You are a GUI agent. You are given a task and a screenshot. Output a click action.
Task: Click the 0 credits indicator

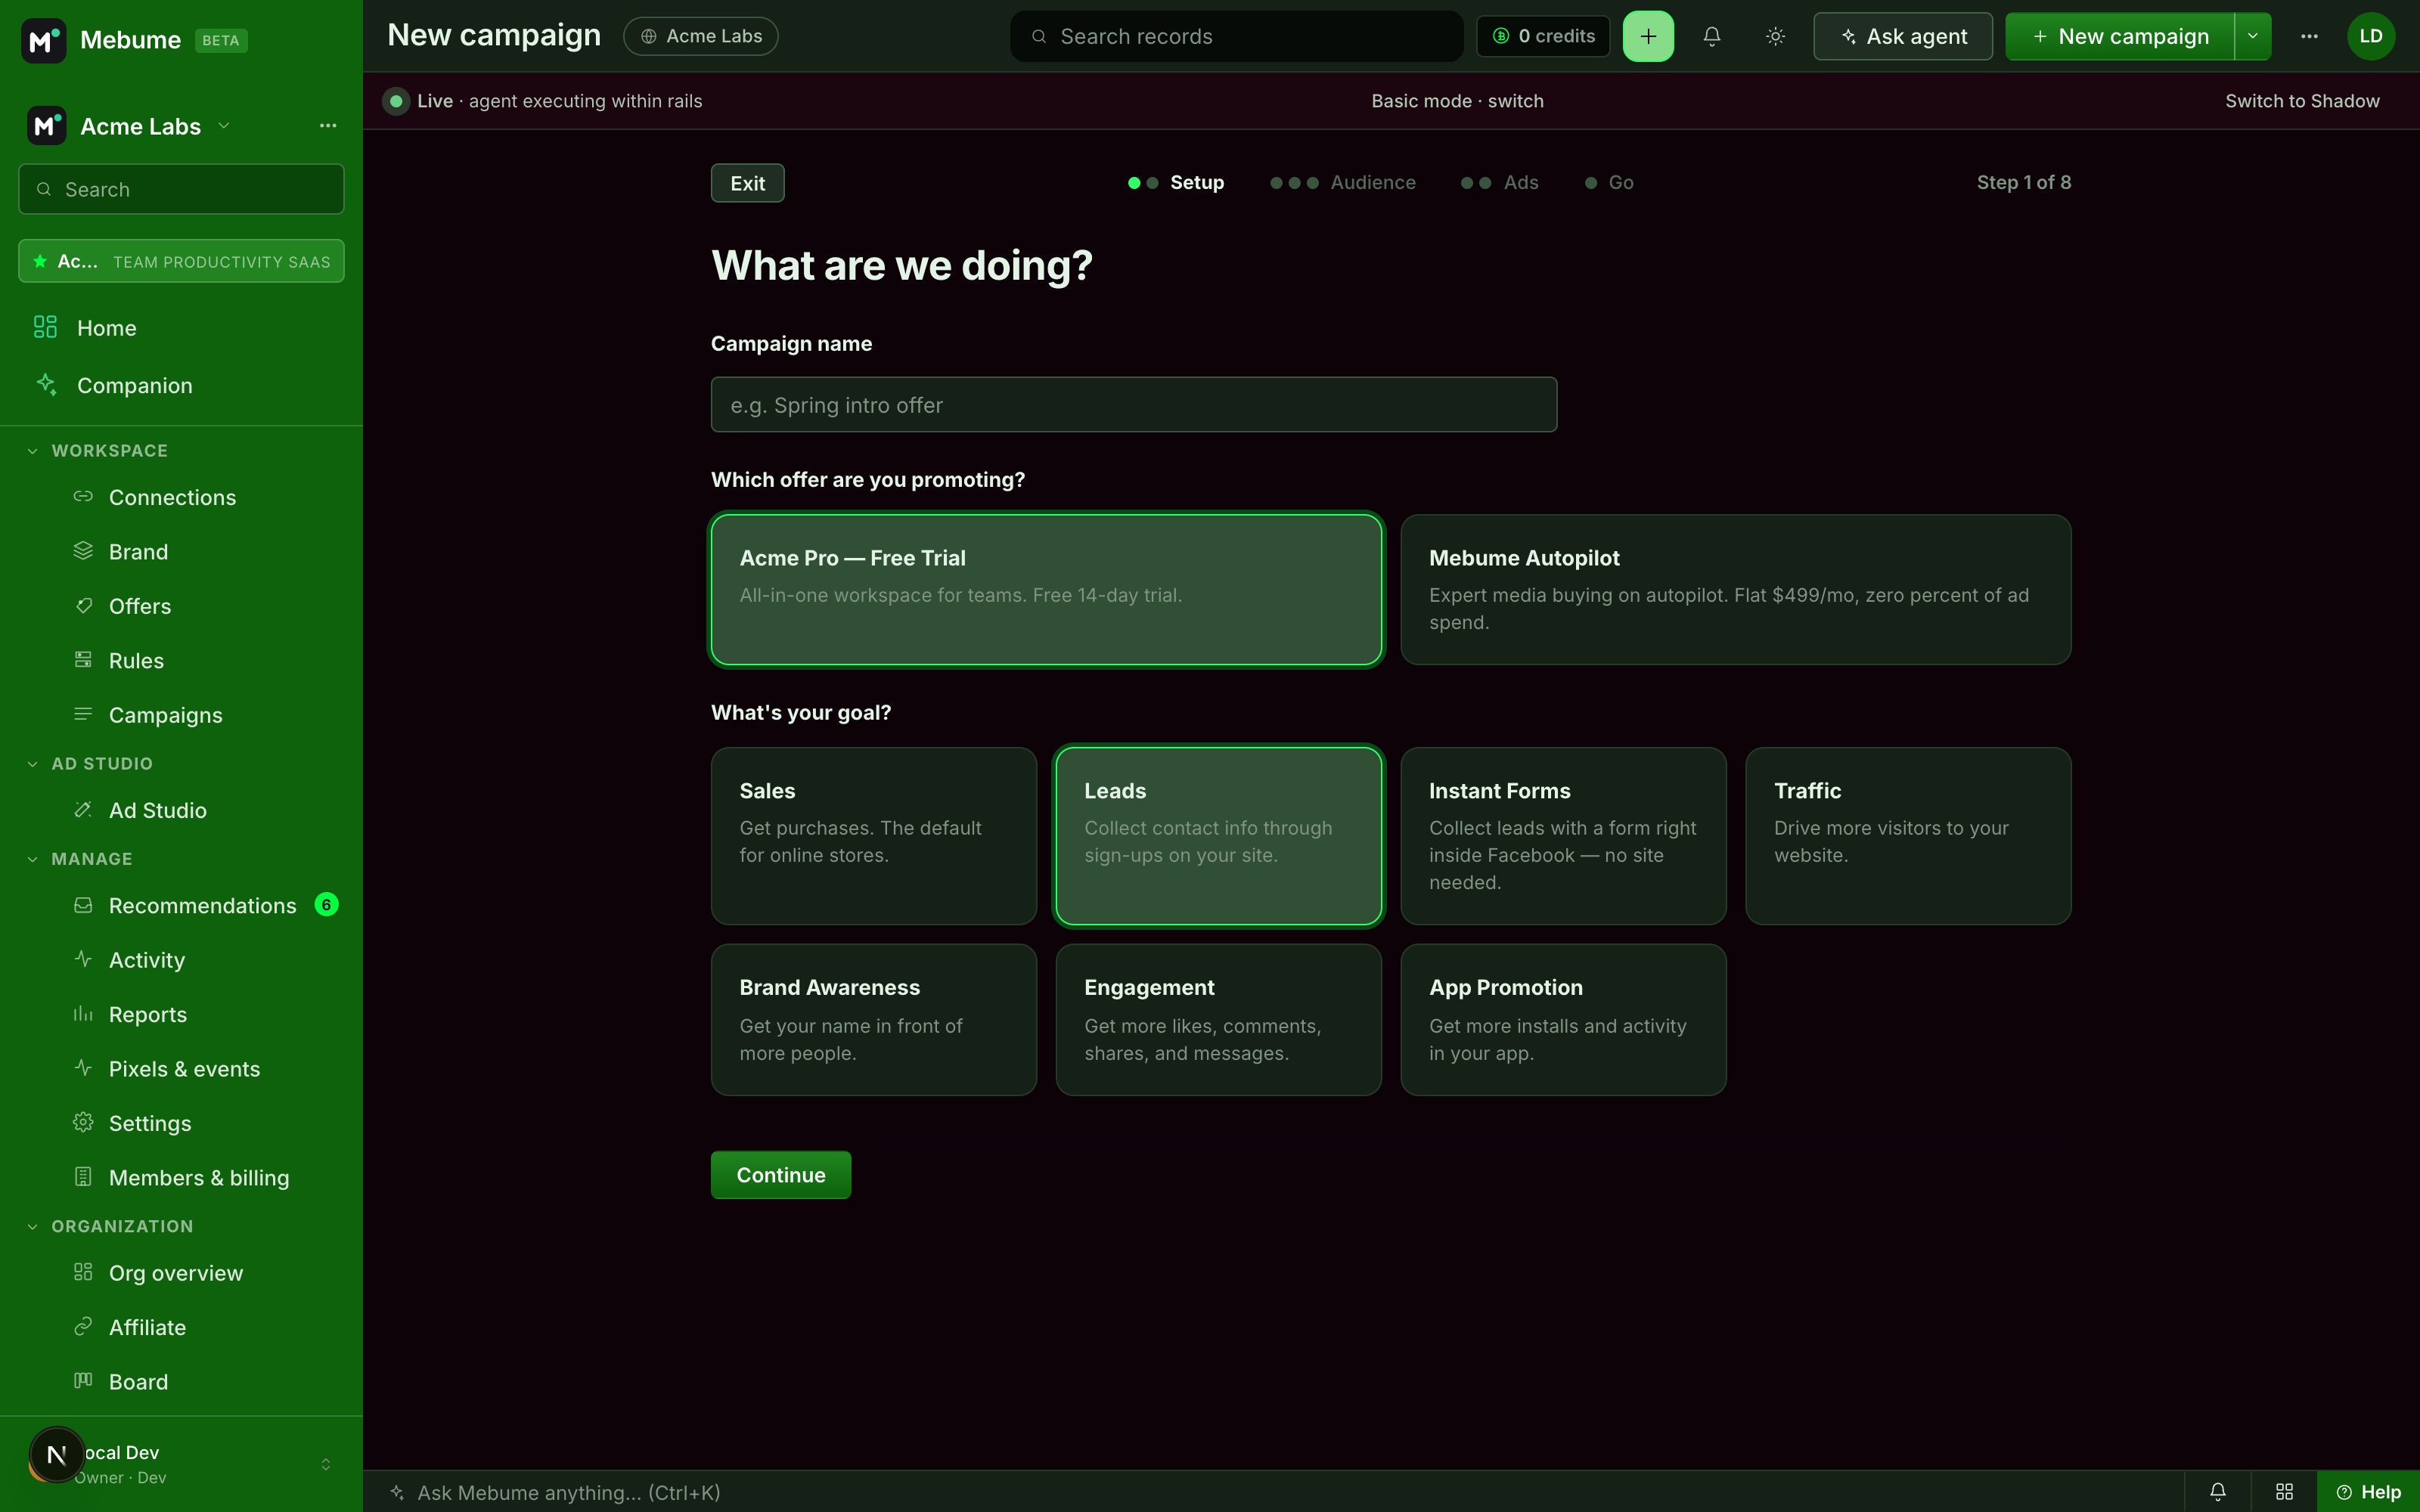point(1543,36)
